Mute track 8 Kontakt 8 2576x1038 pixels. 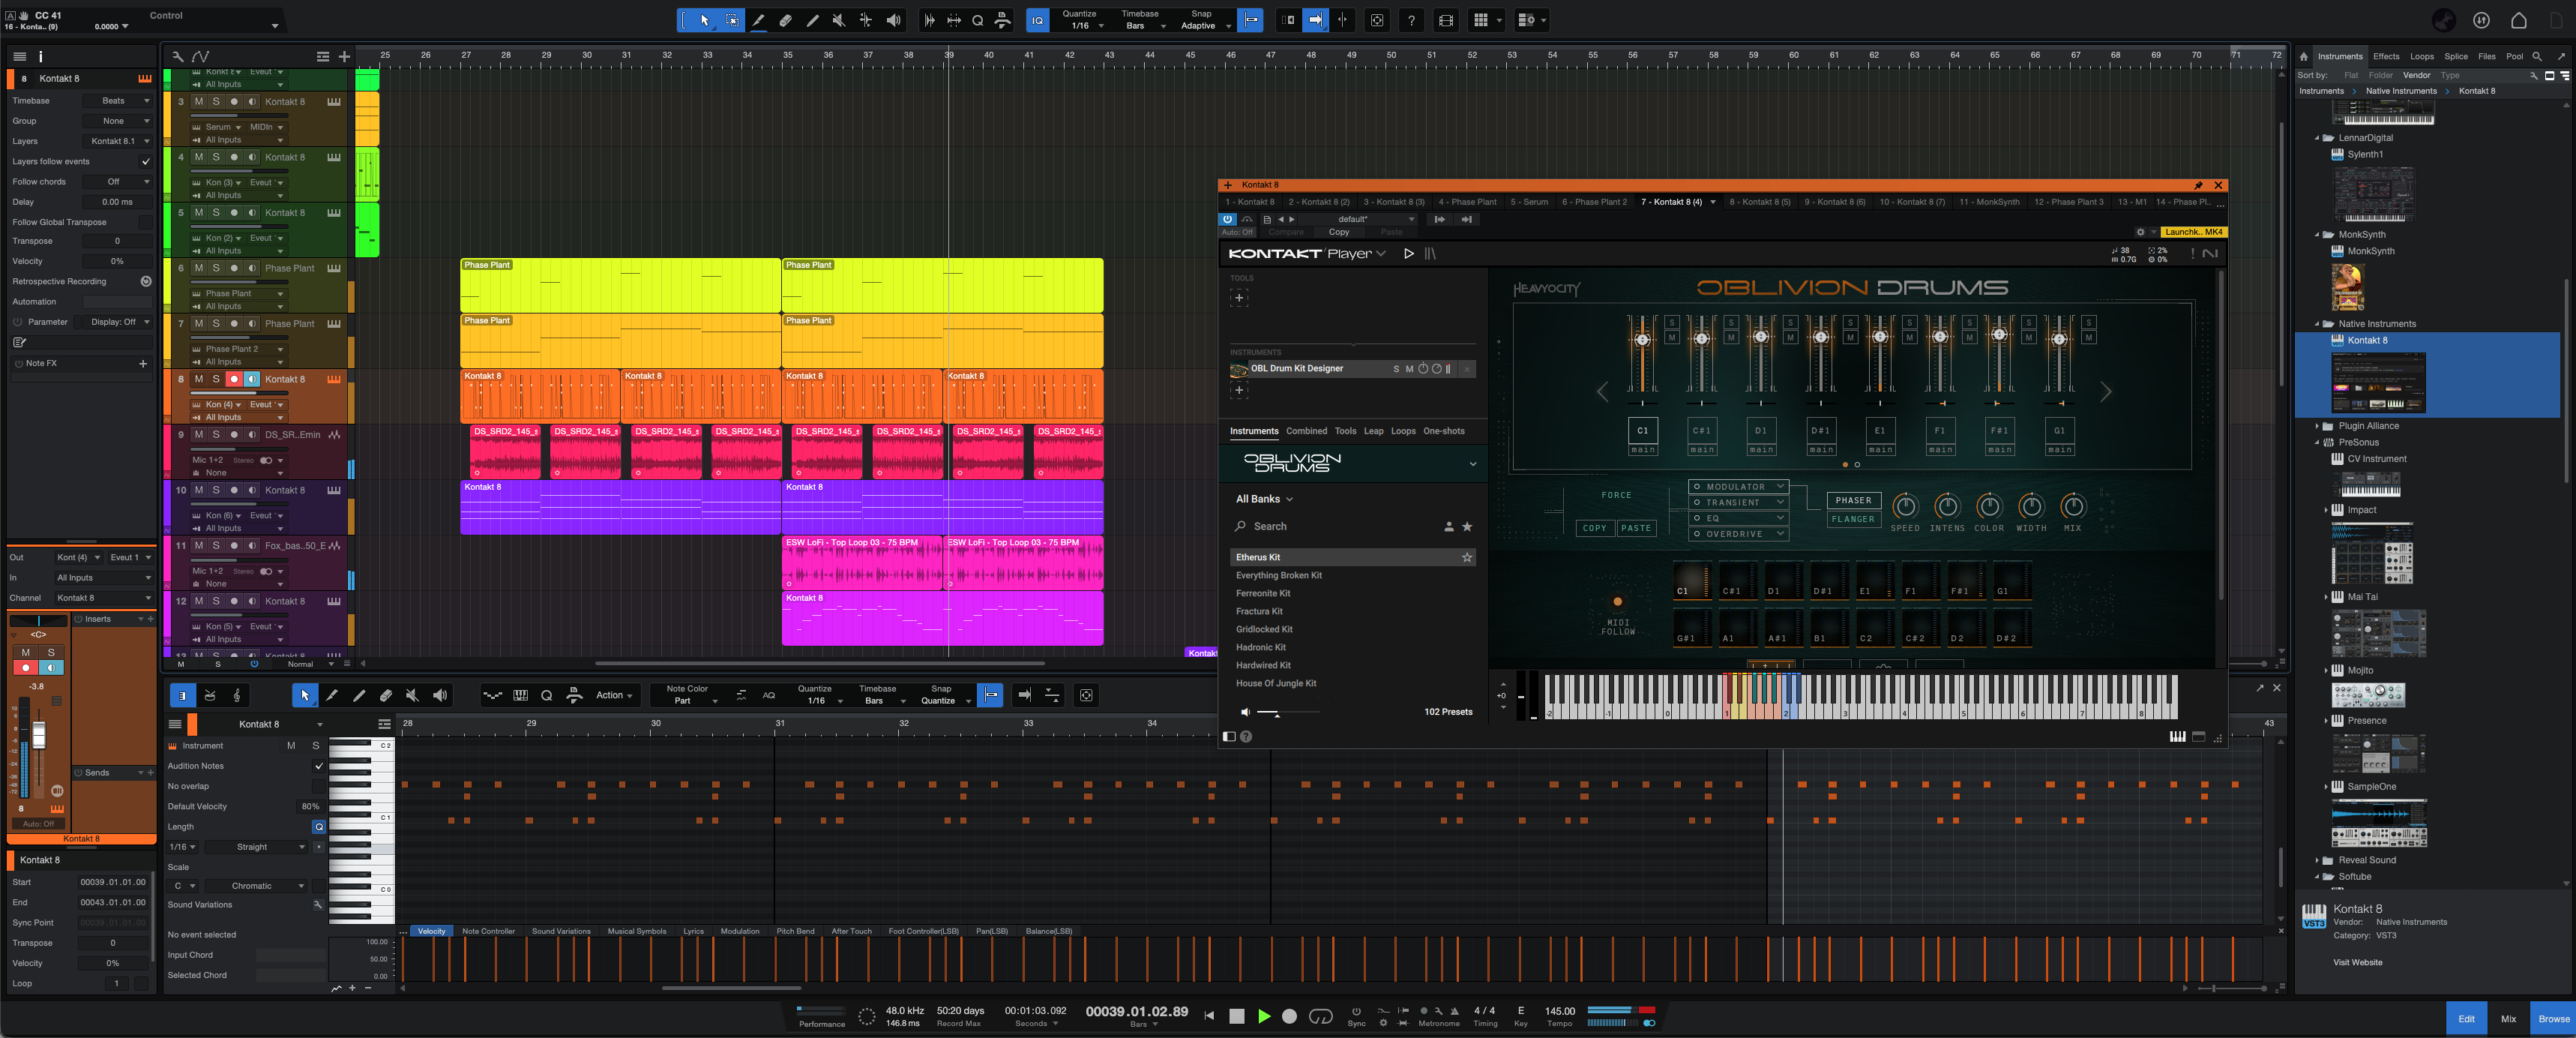pos(199,380)
